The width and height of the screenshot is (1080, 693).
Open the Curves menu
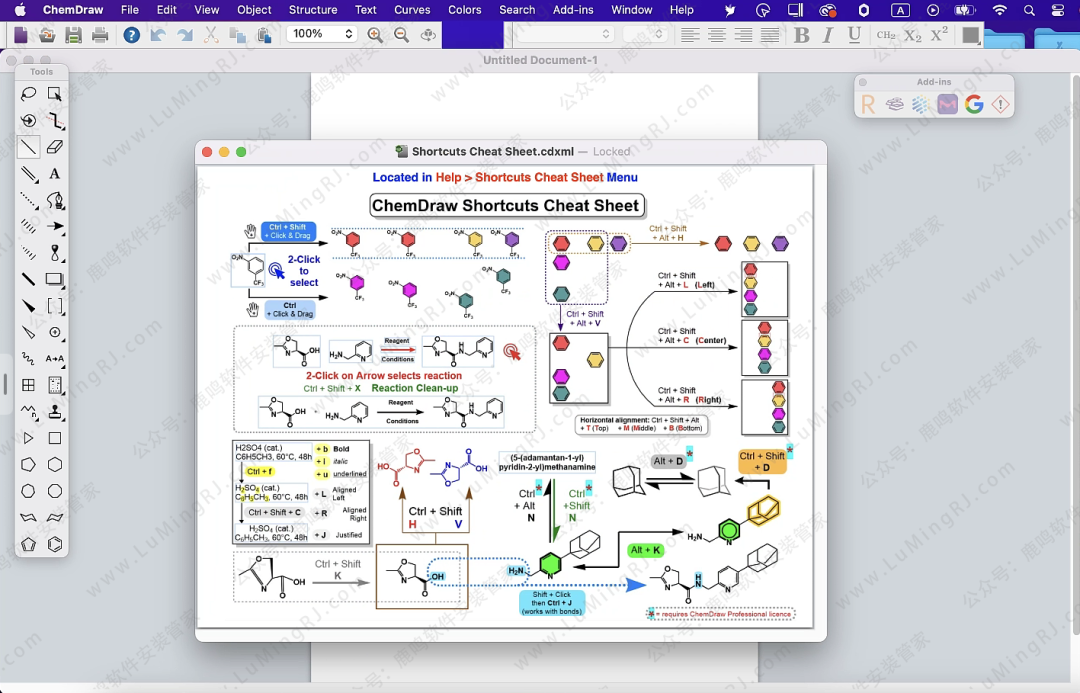[x=413, y=10]
